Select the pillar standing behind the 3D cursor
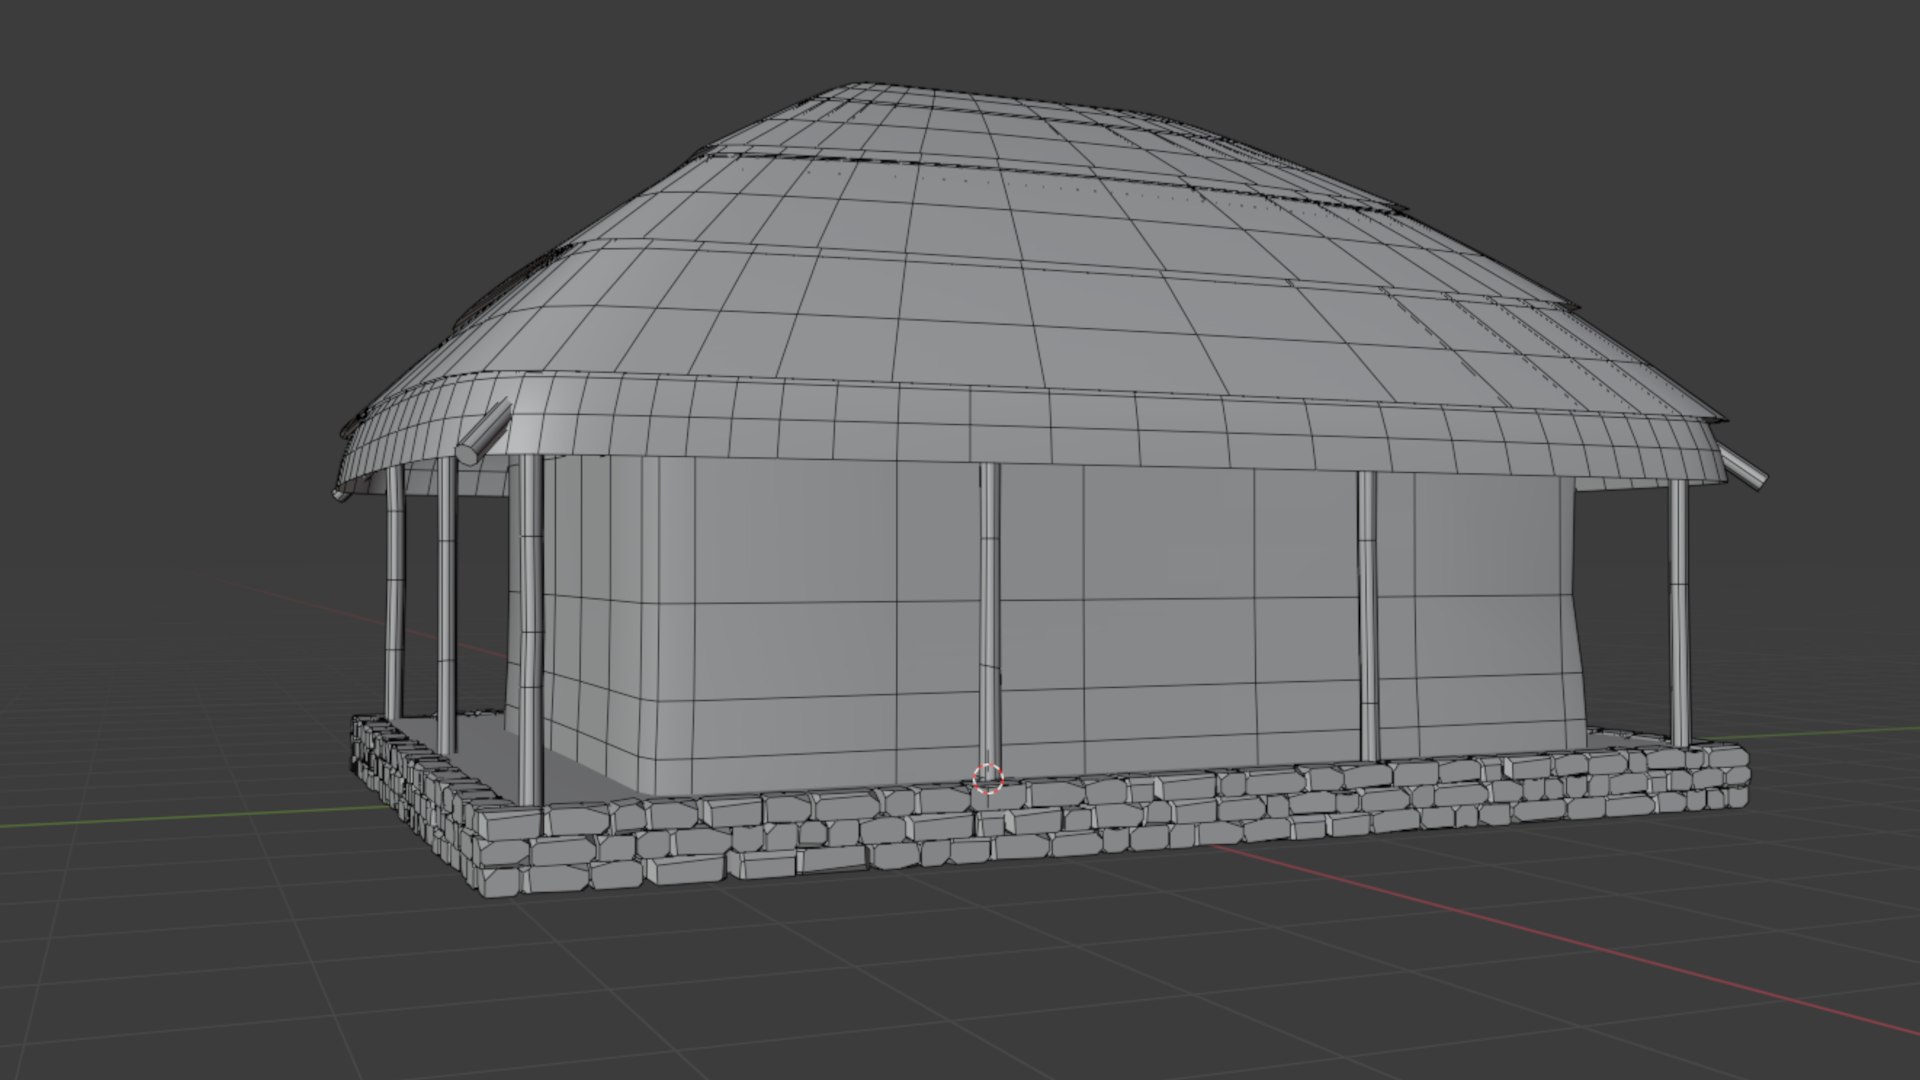The width and height of the screenshot is (1920, 1080). pyautogui.click(x=989, y=620)
